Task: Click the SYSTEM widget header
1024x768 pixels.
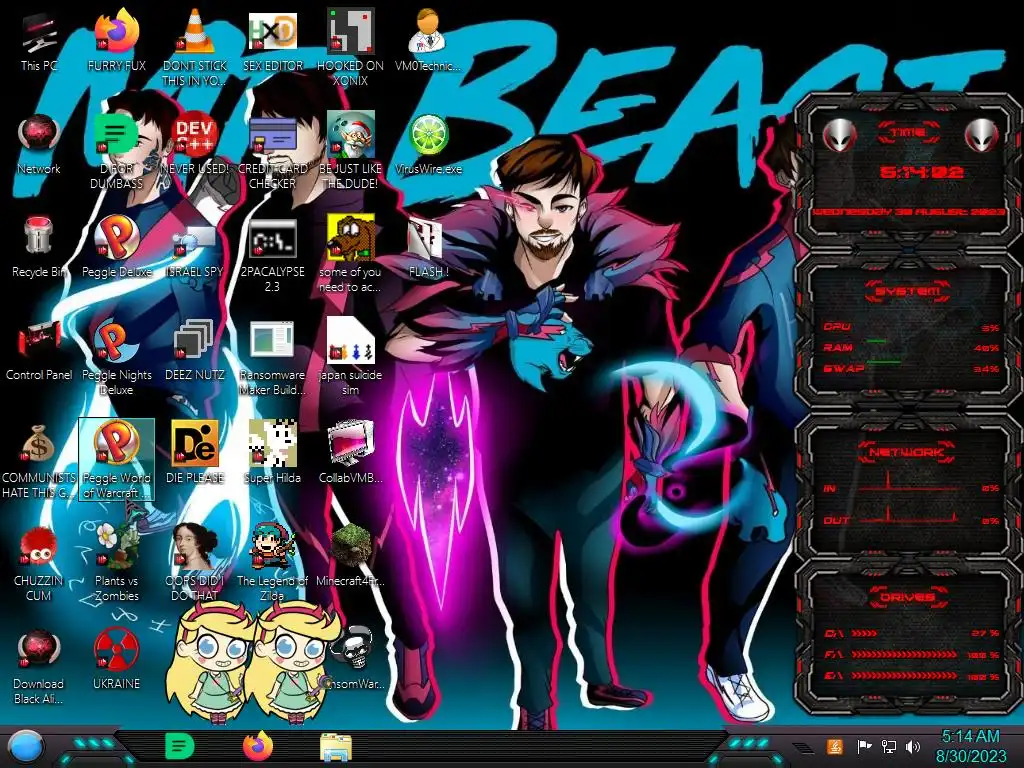Action: point(908,291)
